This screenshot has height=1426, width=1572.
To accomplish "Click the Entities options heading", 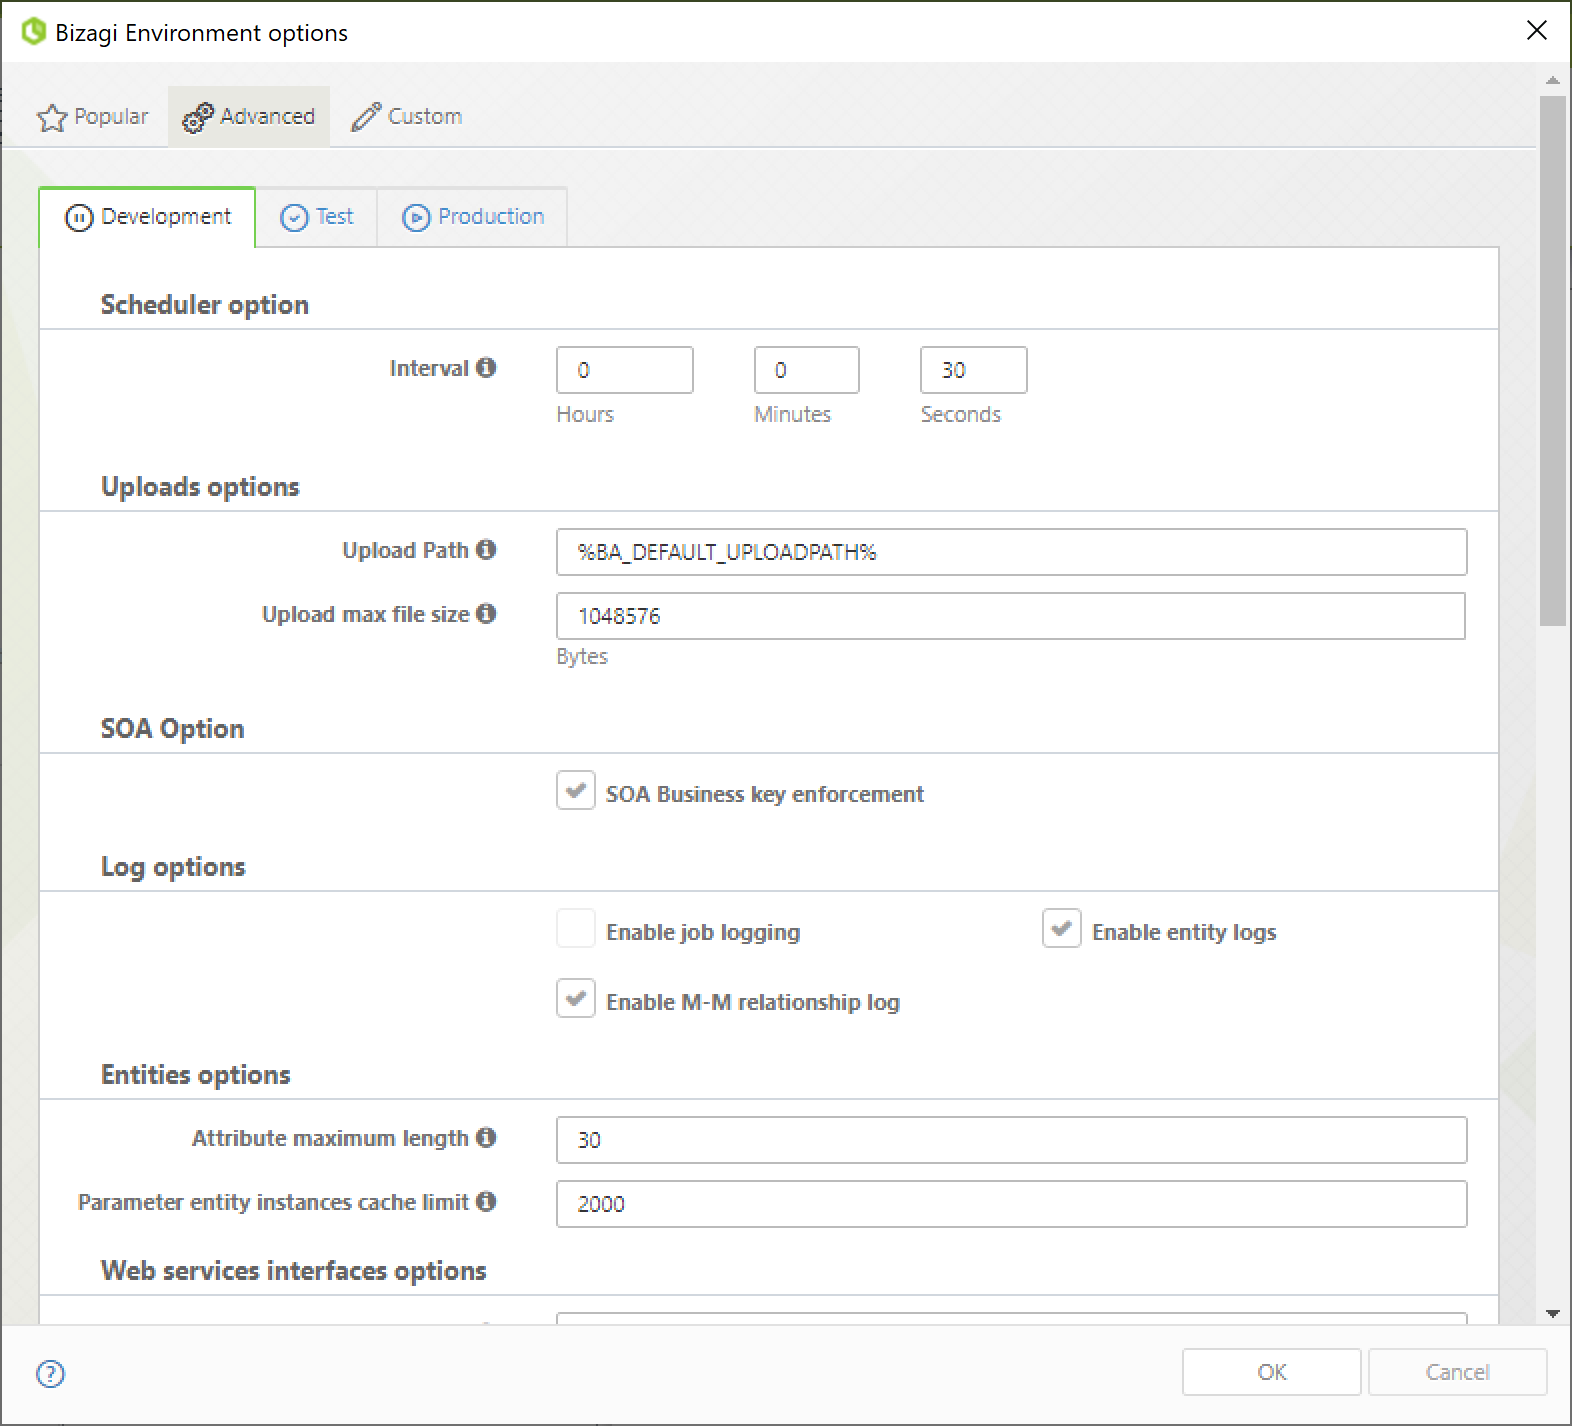I will click(x=196, y=1075).
